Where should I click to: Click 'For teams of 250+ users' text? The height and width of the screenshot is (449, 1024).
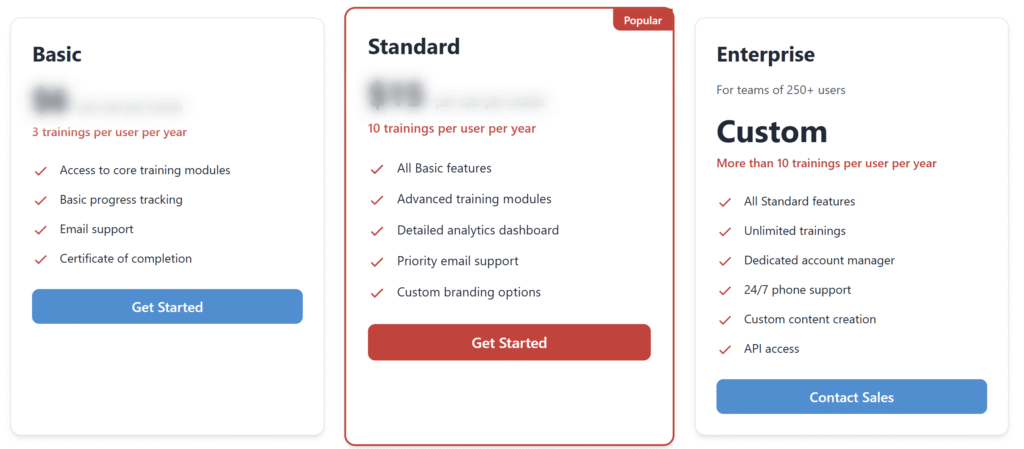pos(780,90)
